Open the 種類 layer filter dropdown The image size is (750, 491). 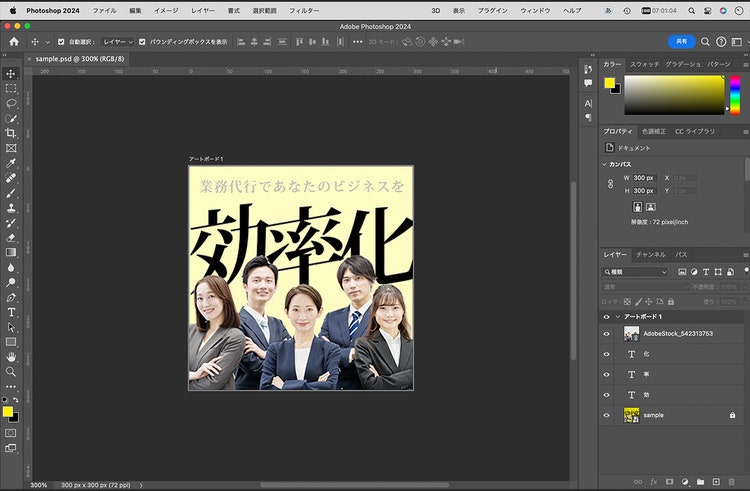(x=634, y=272)
